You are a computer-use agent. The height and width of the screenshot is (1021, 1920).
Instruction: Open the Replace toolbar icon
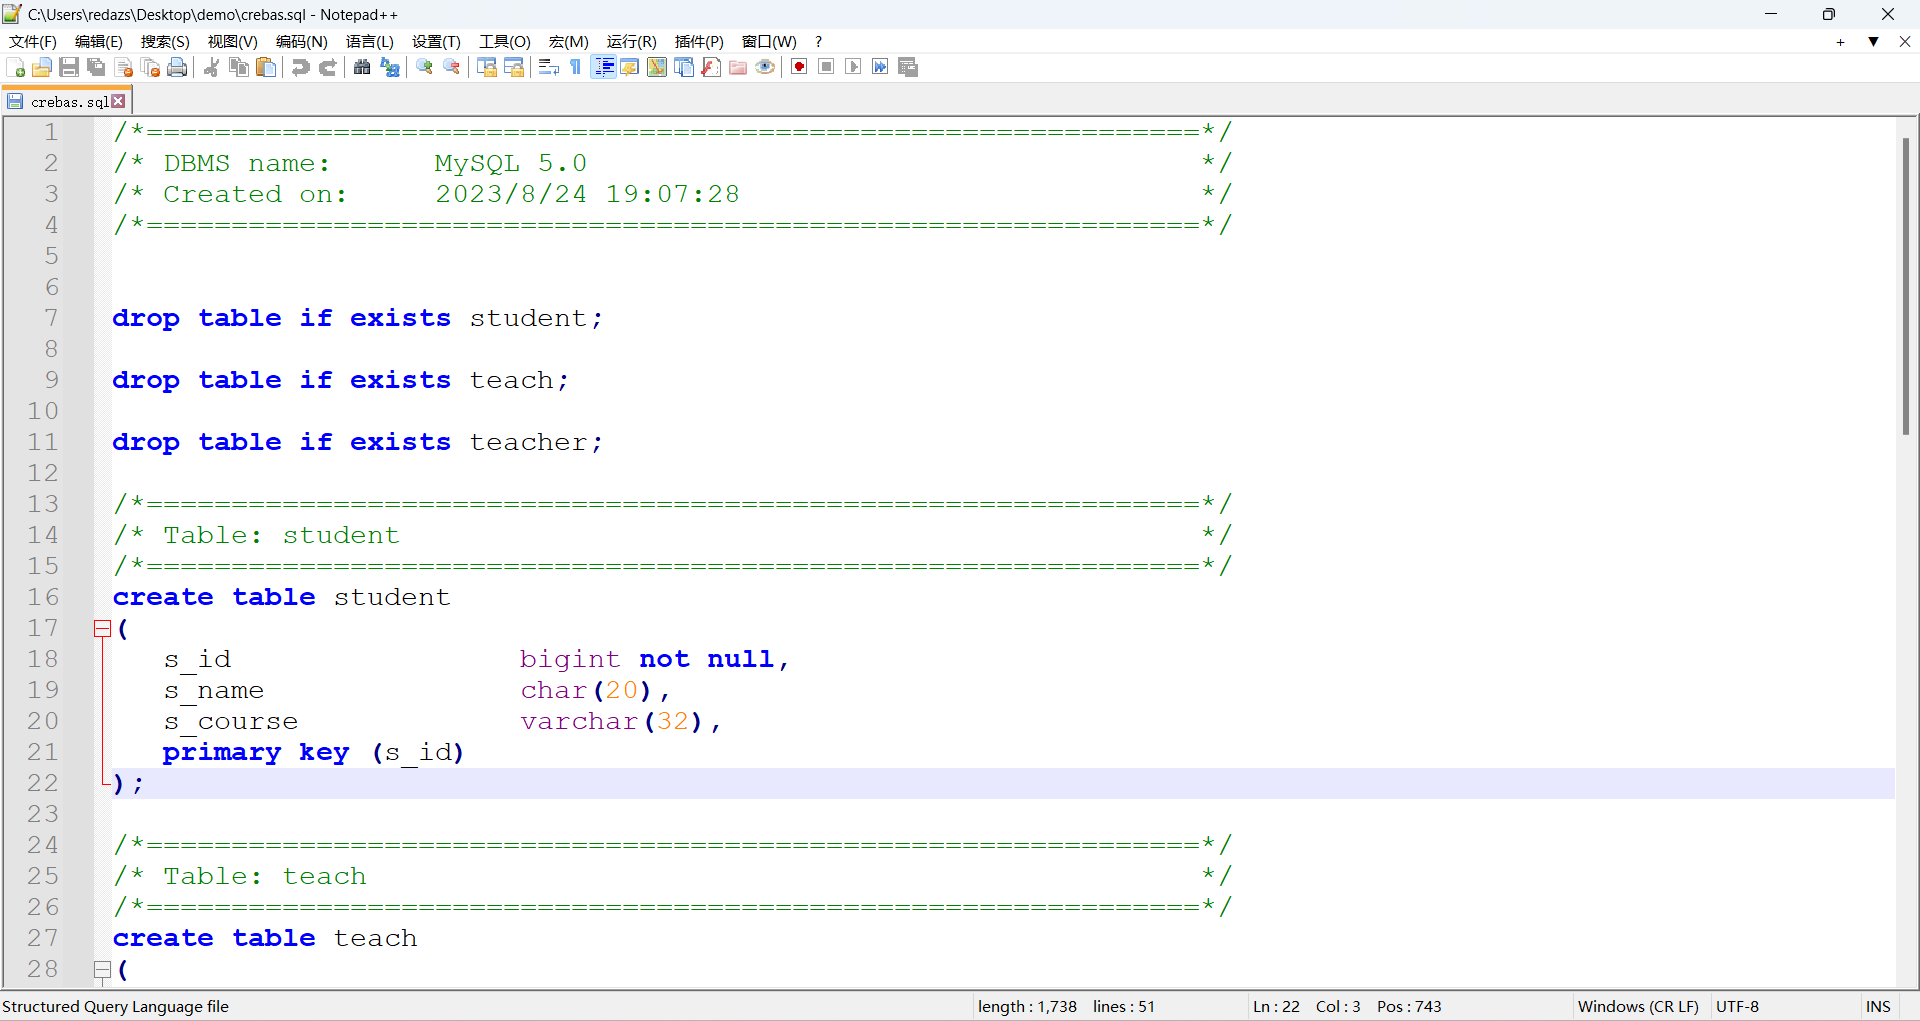390,67
